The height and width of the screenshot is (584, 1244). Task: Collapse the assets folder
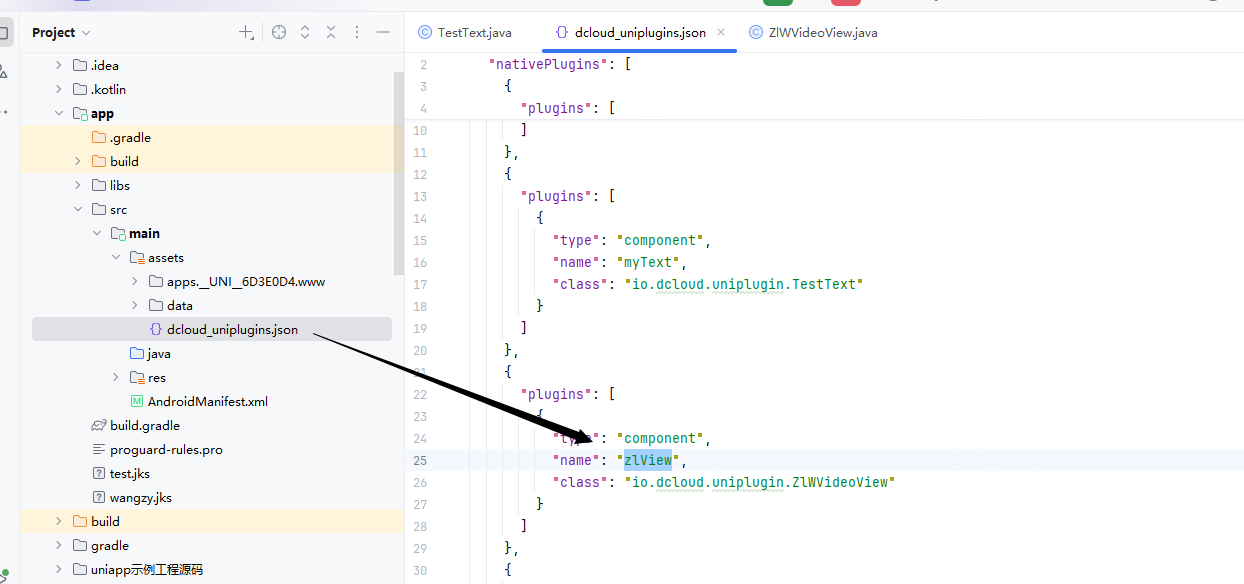pos(116,258)
